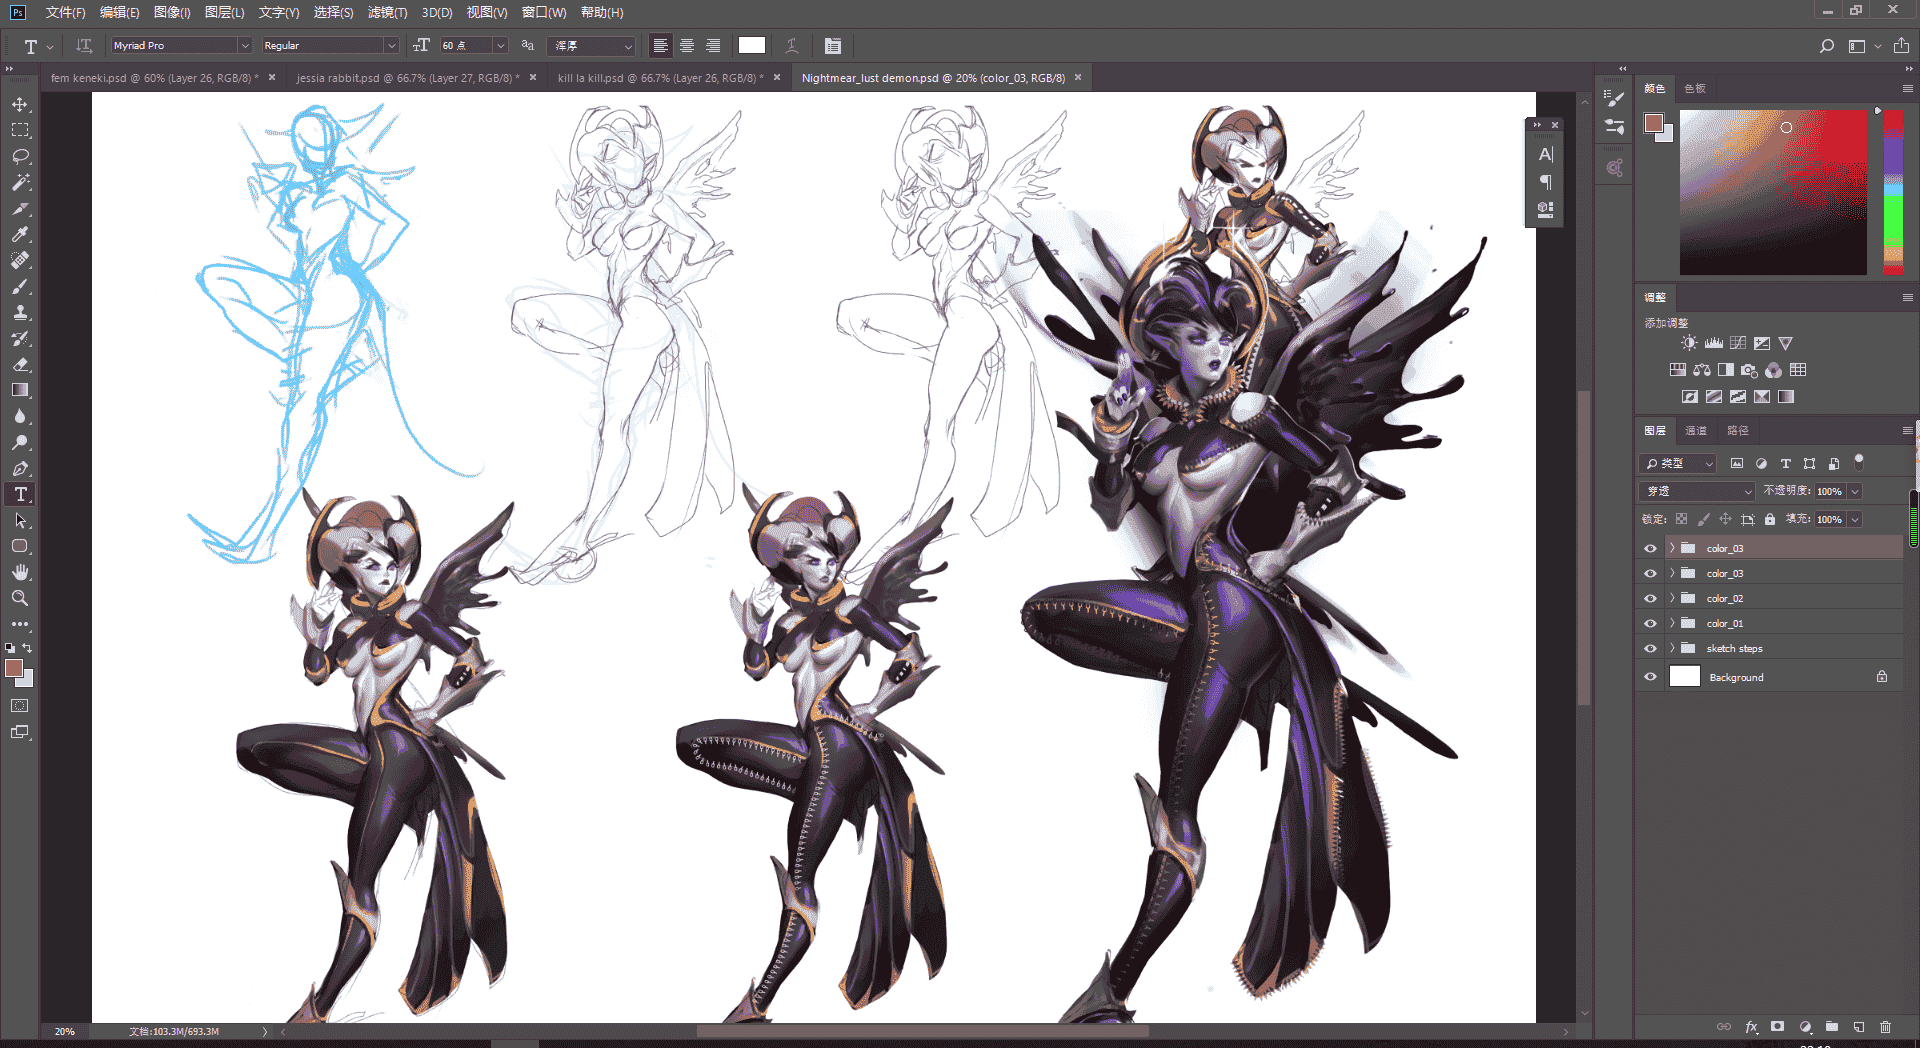Toggle visibility of color_01 group
The height and width of the screenshot is (1048, 1920).
(1650, 624)
